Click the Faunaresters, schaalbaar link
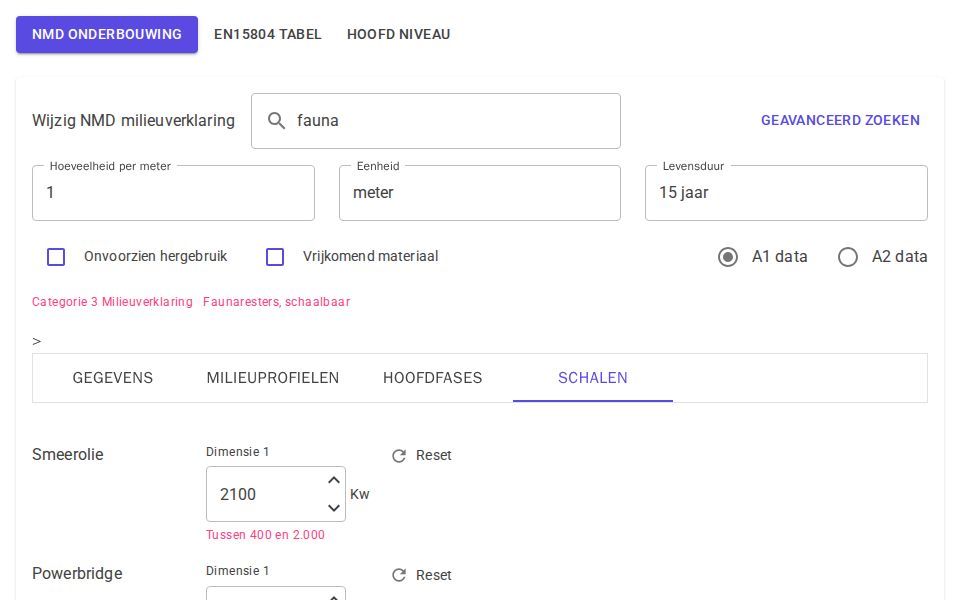 tap(276, 302)
